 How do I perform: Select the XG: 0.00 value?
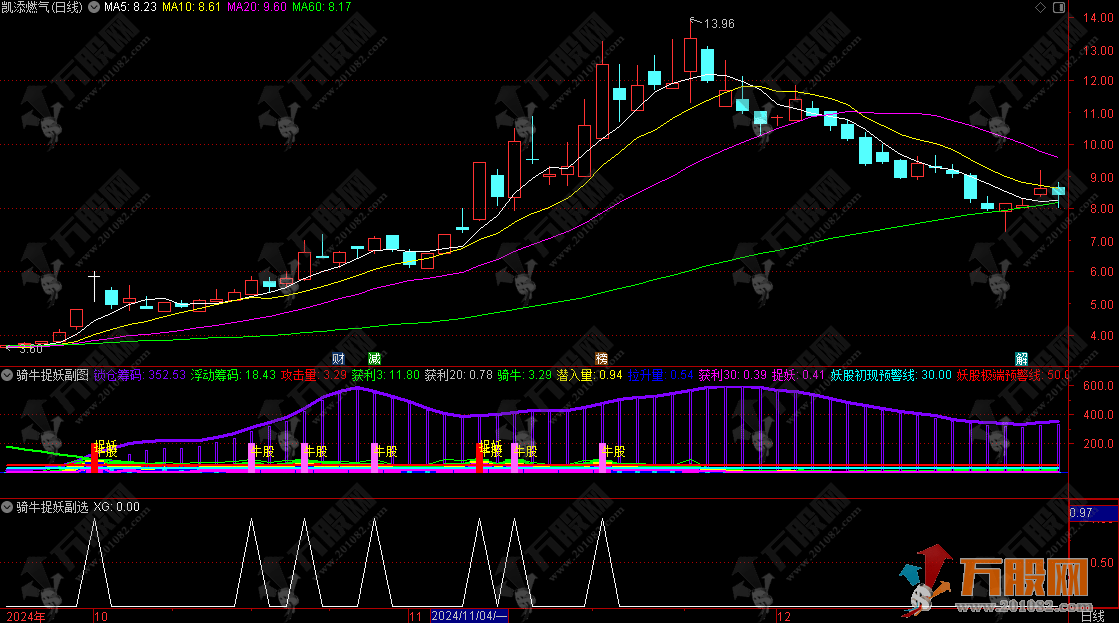pyautogui.click(x=116, y=507)
